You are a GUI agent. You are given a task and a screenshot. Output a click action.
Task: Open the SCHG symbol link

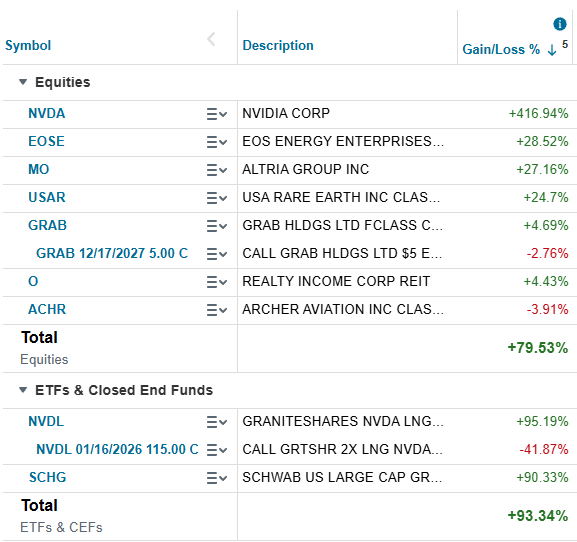[47, 477]
